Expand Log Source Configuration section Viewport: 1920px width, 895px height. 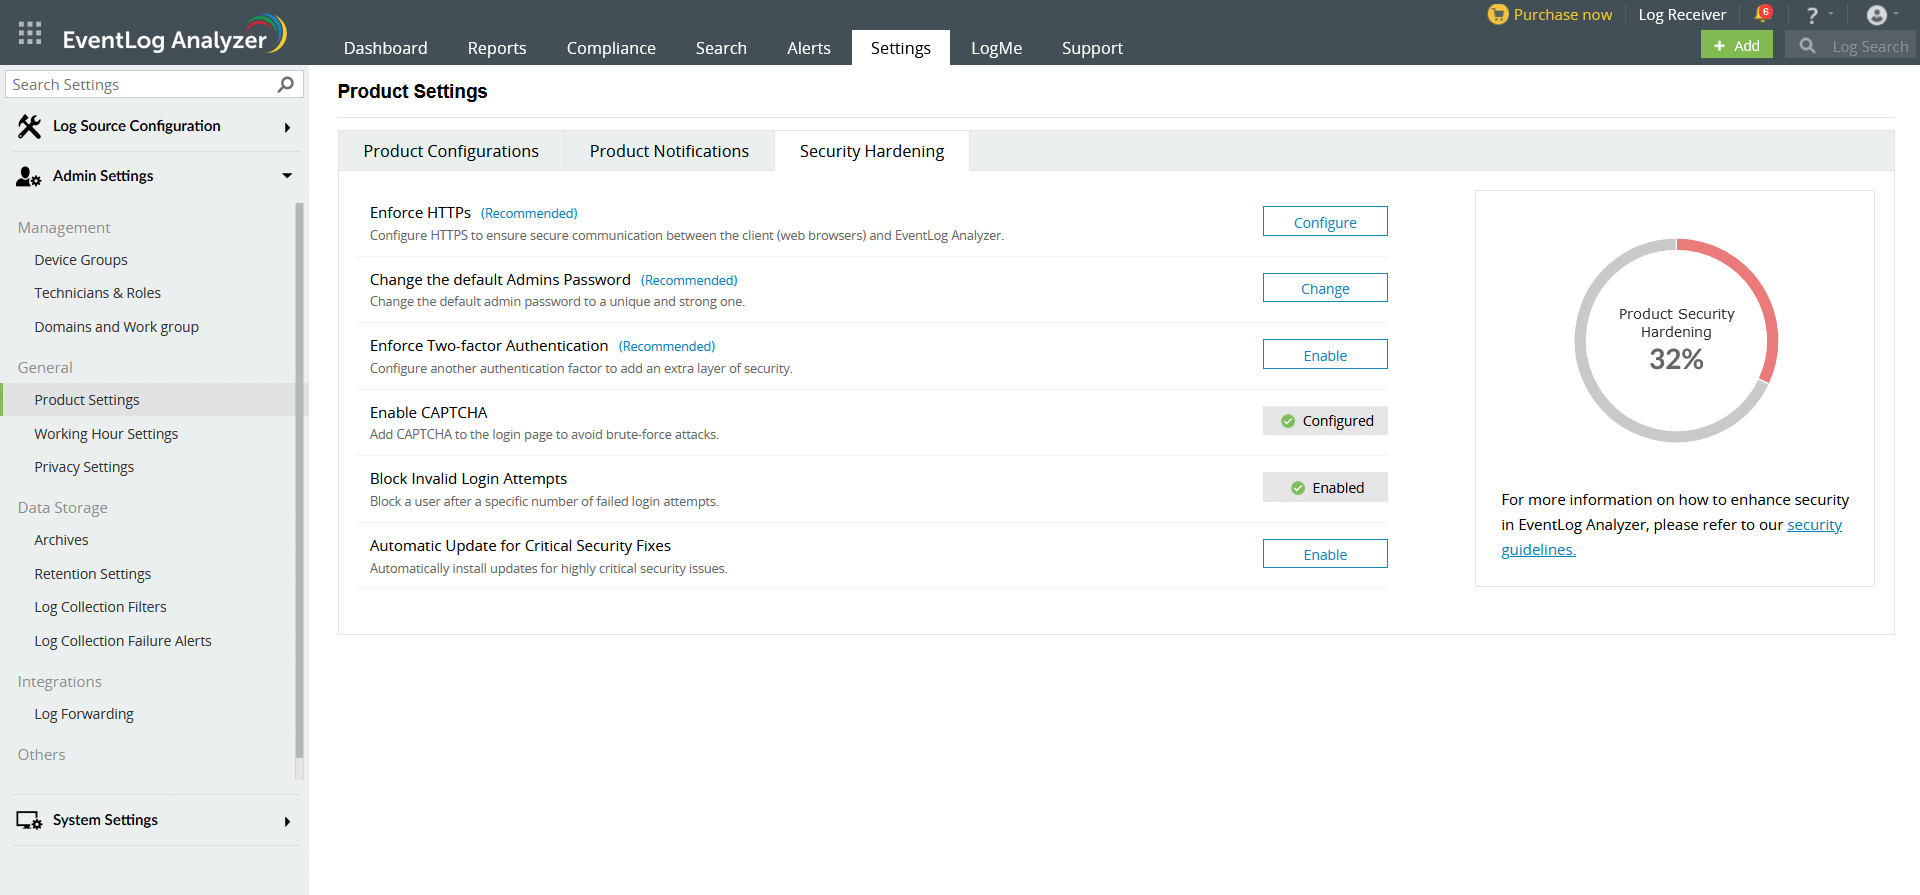tap(287, 127)
